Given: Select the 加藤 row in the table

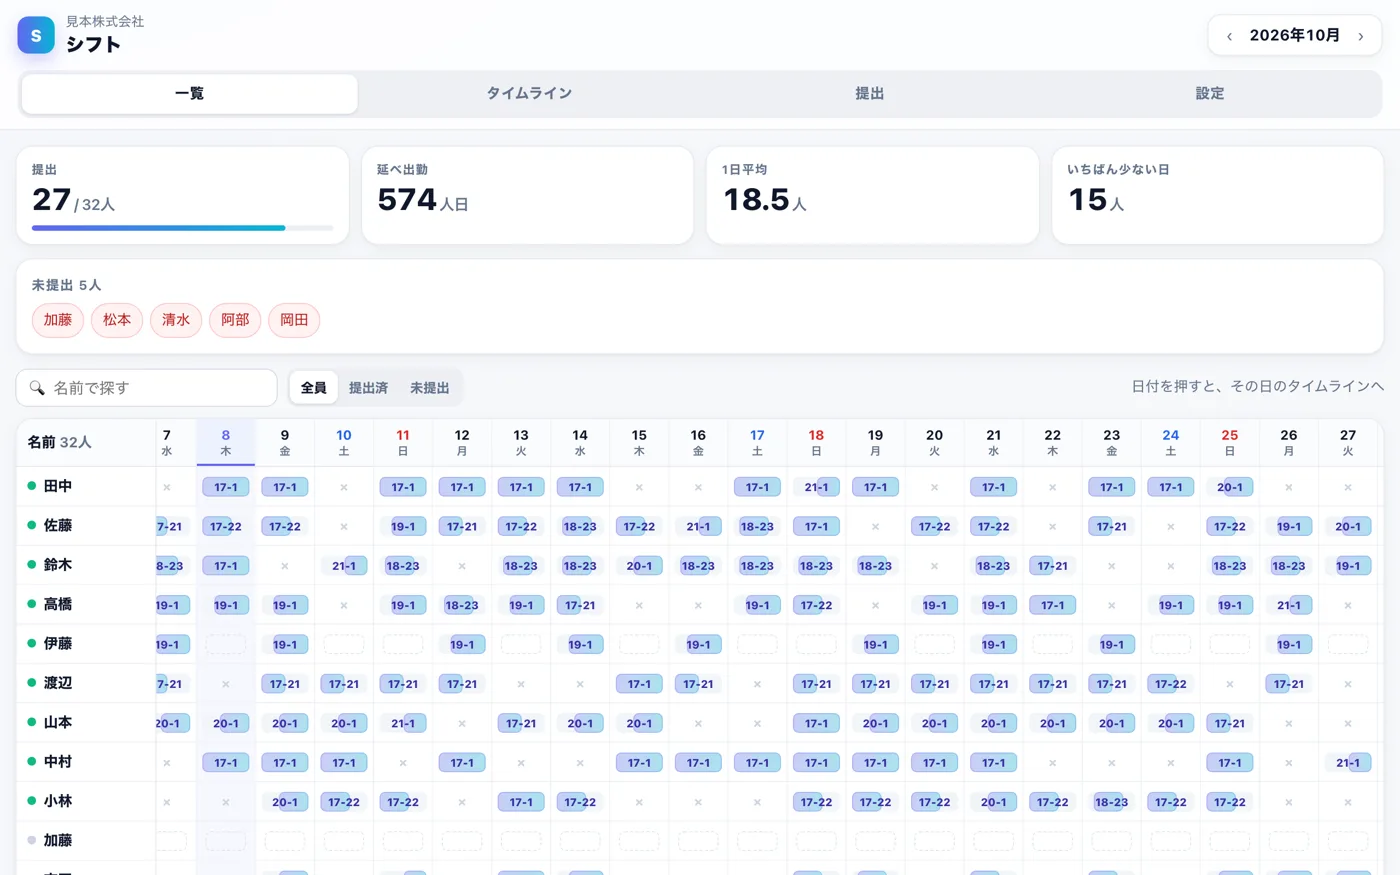Looking at the screenshot, I should click(58, 841).
